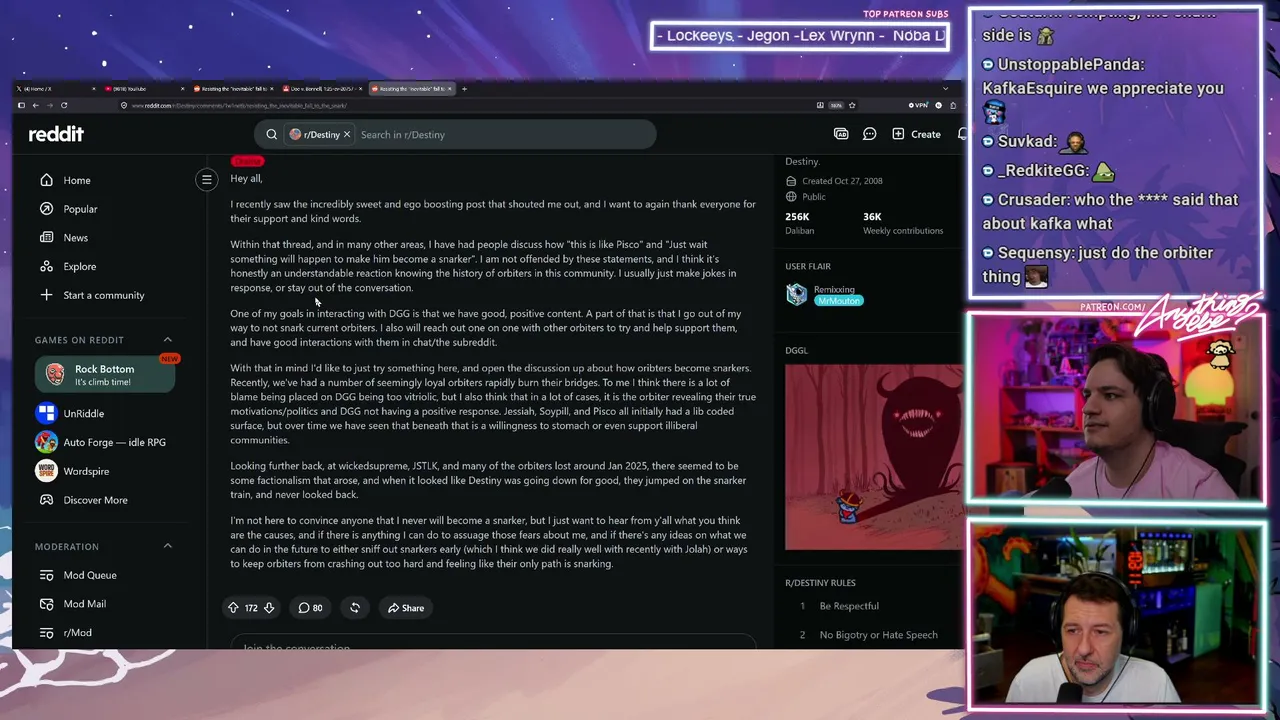Viewport: 1280px width, 720px height.
Task: Collapse the left navigation sidebar
Action: (x=207, y=180)
